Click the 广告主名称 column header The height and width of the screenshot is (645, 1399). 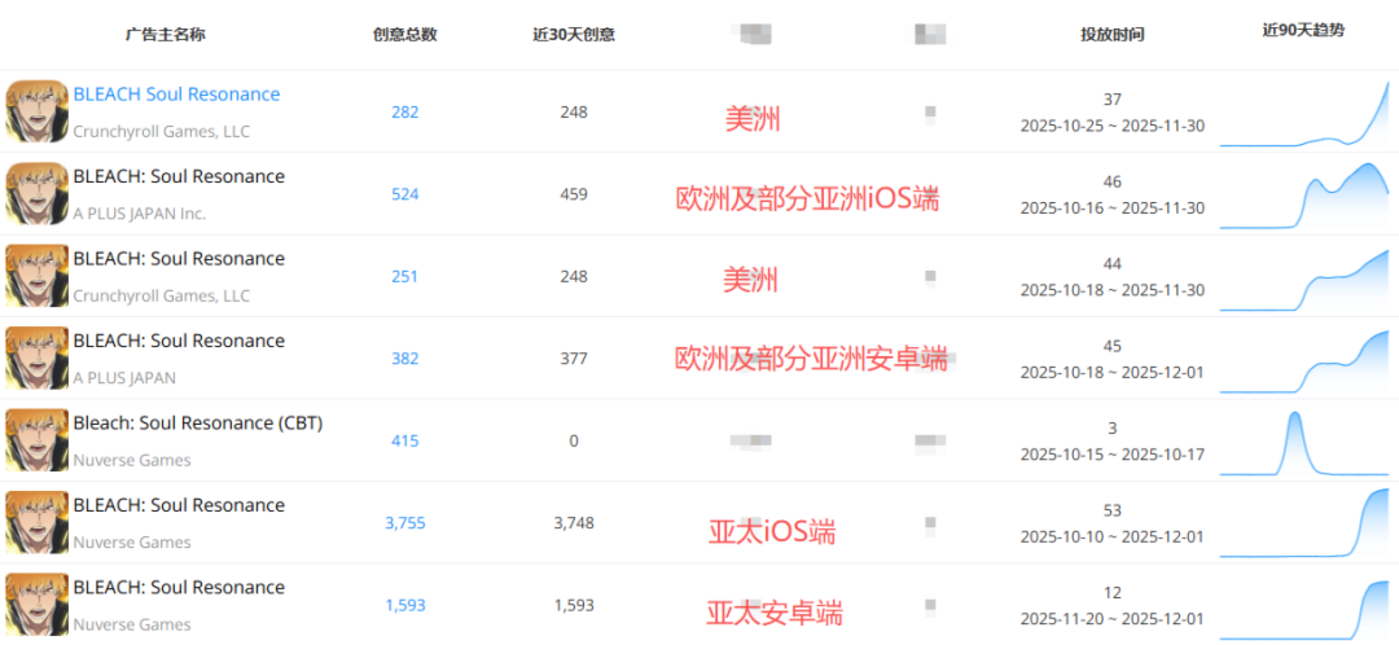click(x=166, y=34)
